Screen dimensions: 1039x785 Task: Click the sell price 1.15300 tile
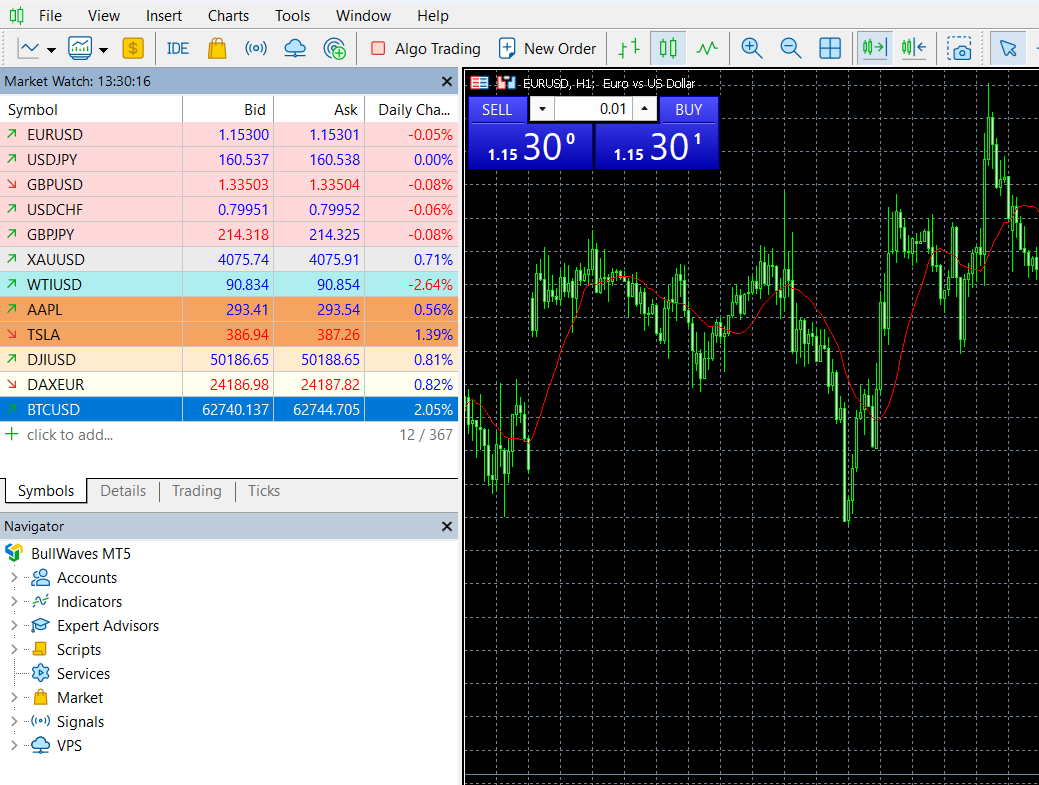point(531,146)
